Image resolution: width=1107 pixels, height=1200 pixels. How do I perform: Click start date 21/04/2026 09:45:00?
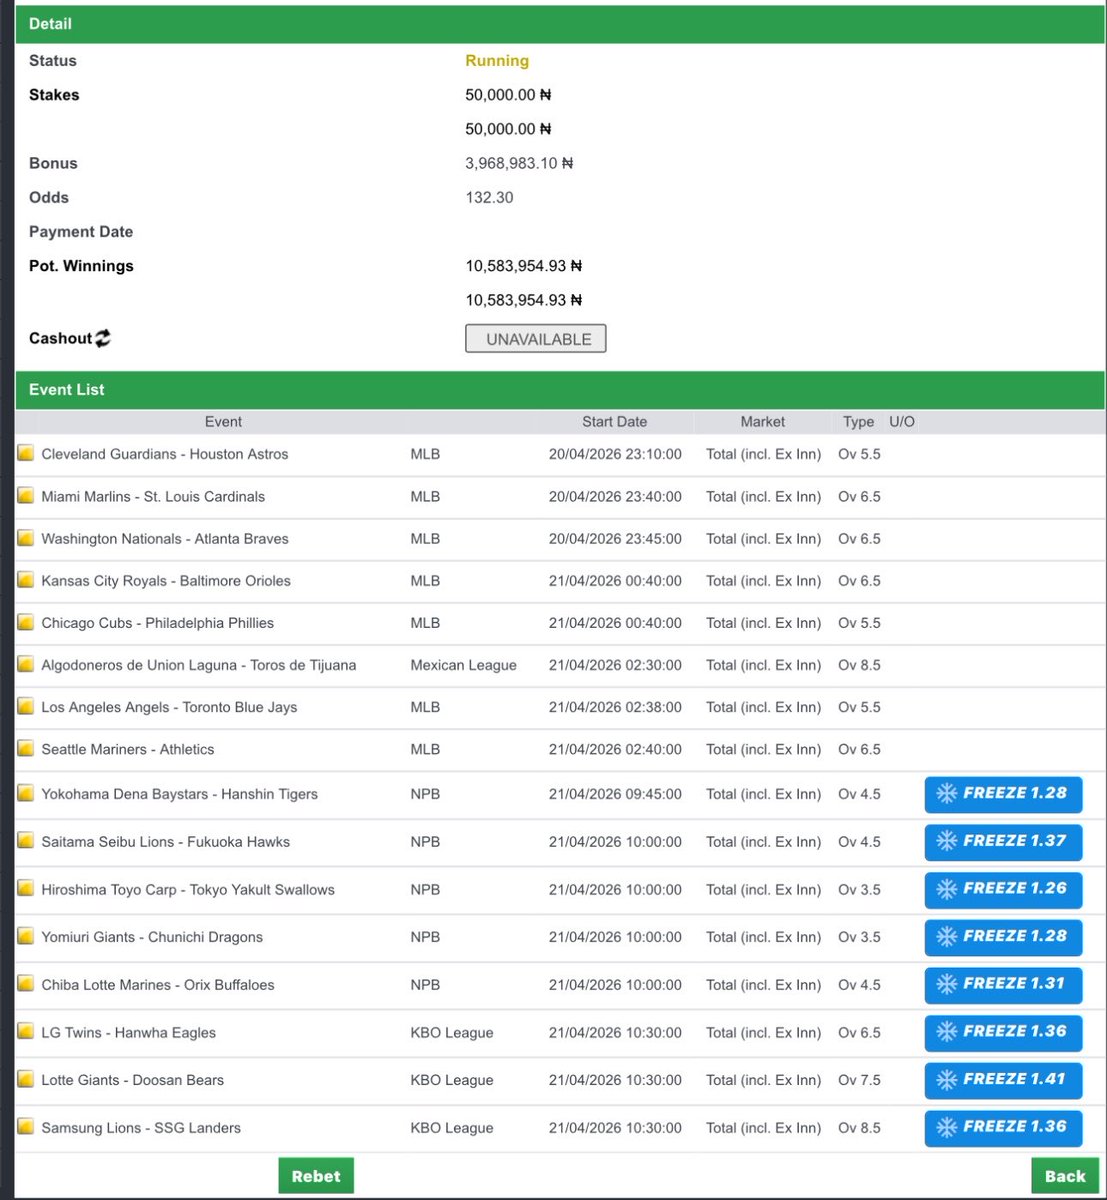click(x=615, y=794)
